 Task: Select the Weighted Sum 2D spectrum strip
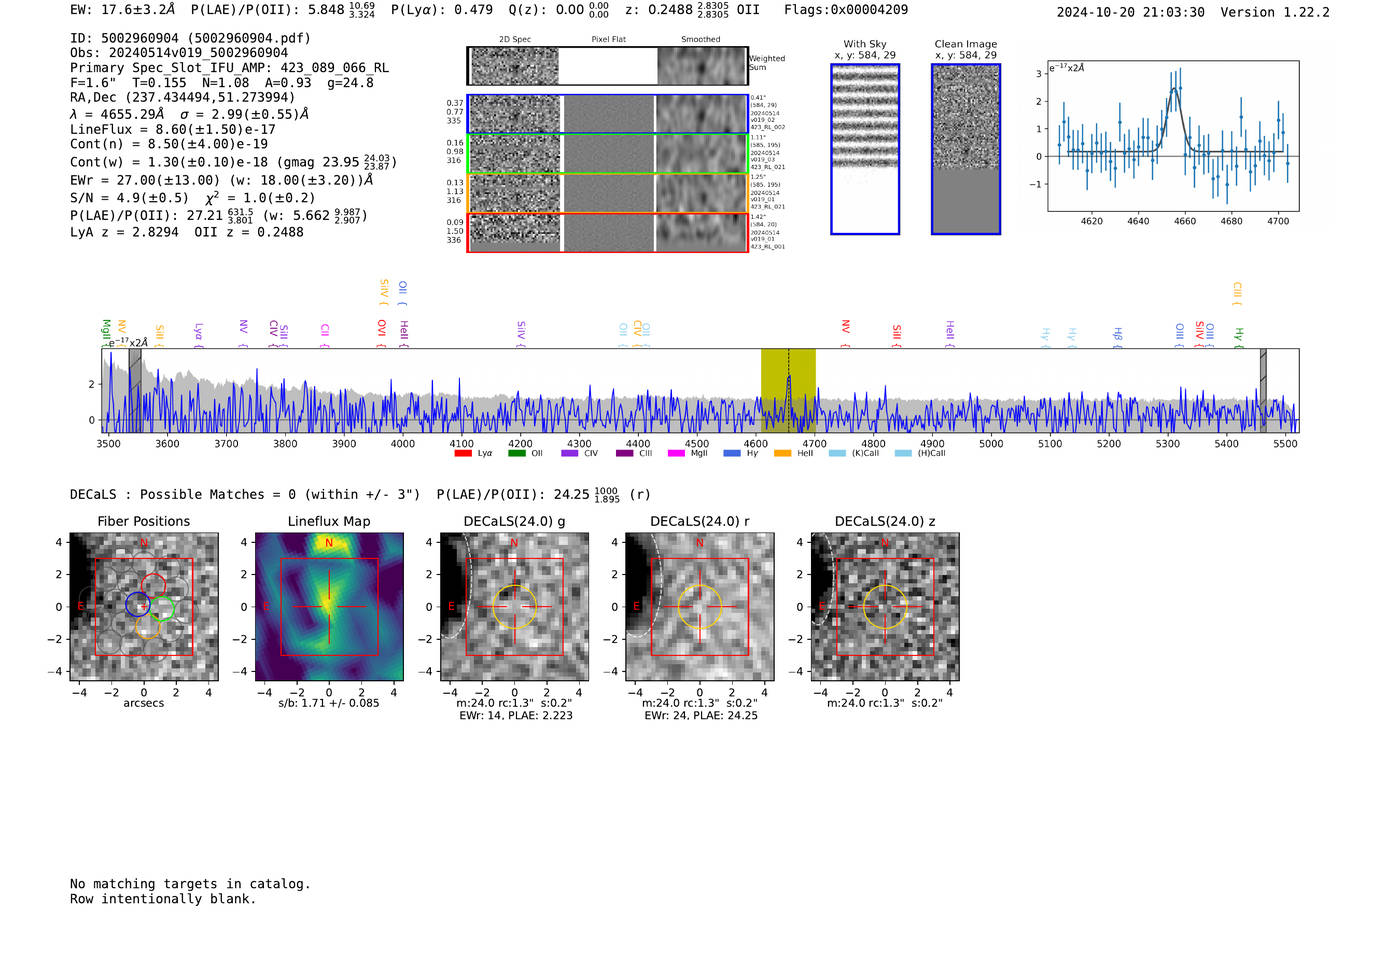(x=607, y=66)
